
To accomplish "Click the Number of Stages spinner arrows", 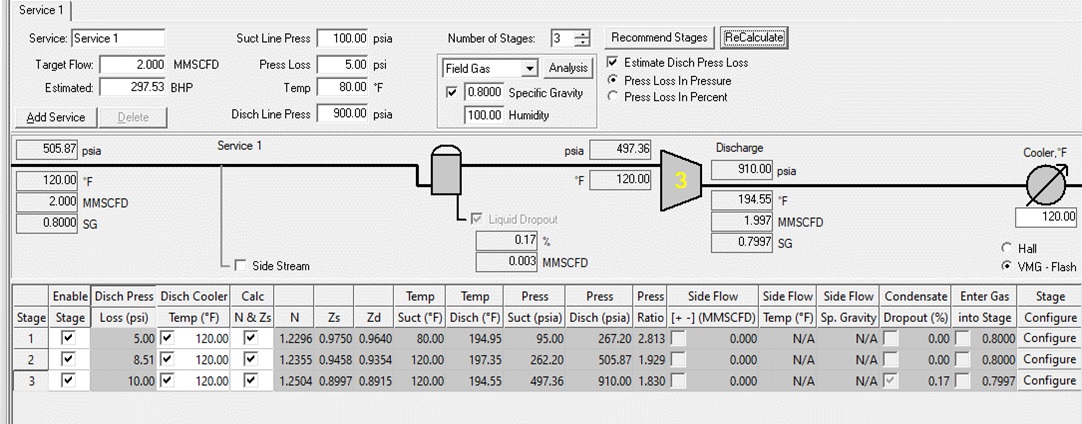I will pos(583,38).
